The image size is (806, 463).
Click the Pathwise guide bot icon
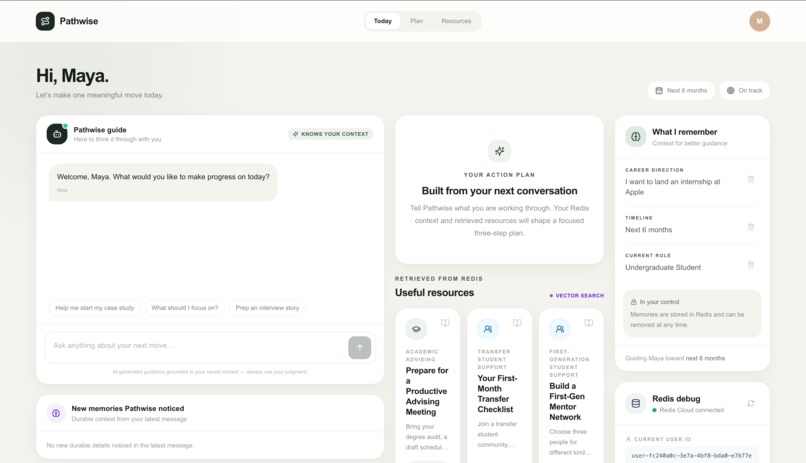click(x=57, y=134)
